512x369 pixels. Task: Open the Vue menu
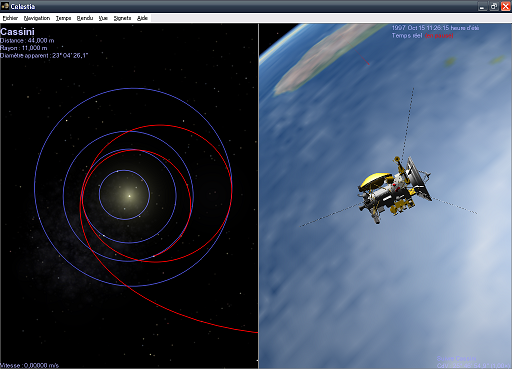coord(103,18)
